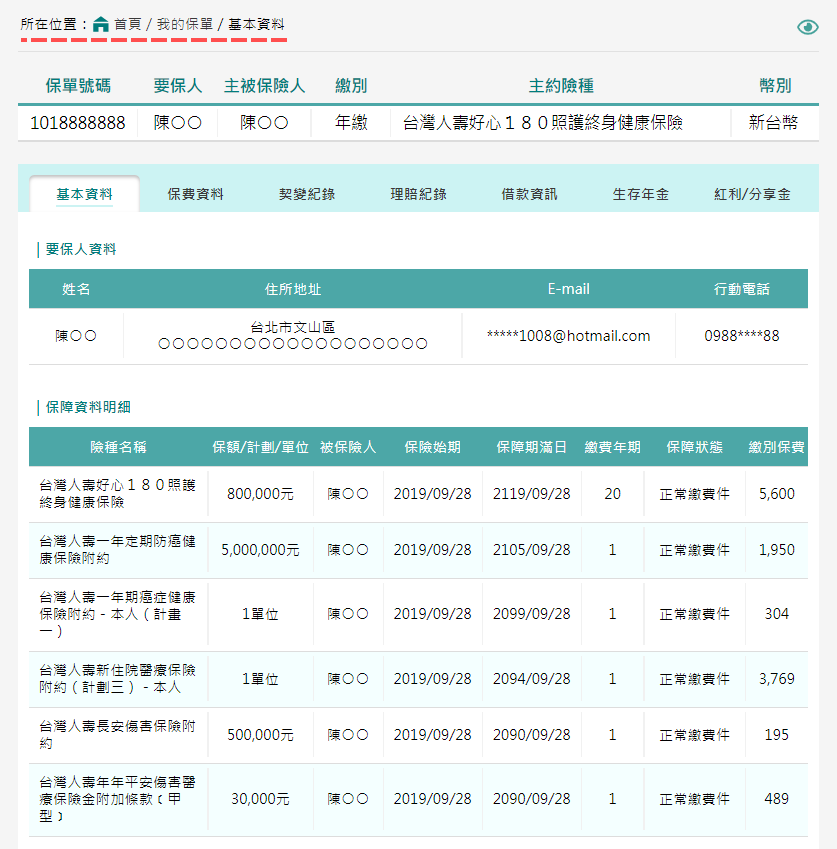
Task: View the 理賠紀錄 tab
Action: tap(418, 194)
